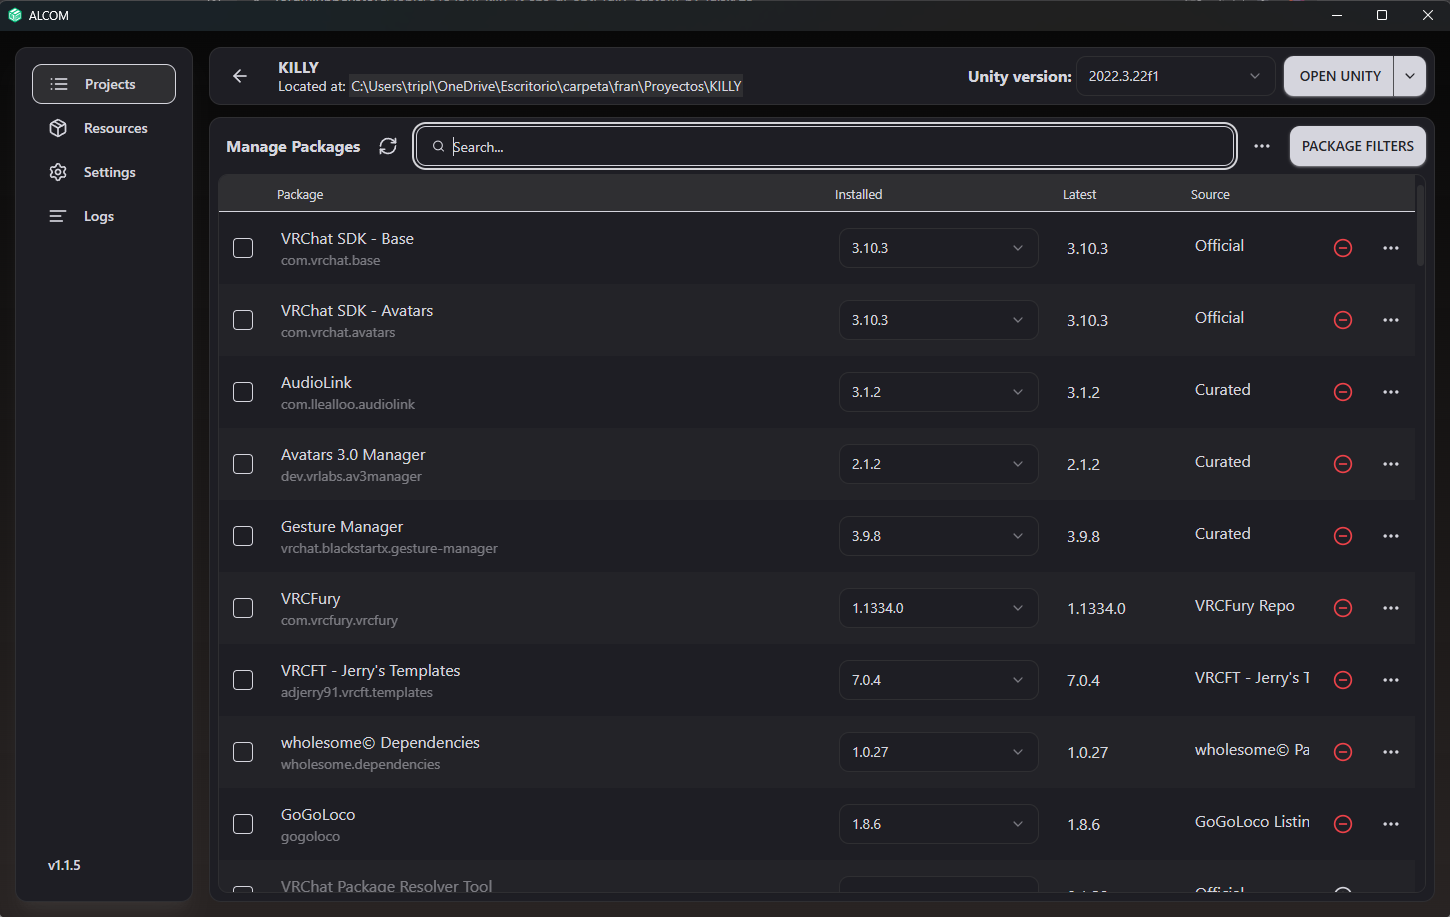
Task: Remove VRChat SDK - Base package
Action: click(x=1343, y=248)
